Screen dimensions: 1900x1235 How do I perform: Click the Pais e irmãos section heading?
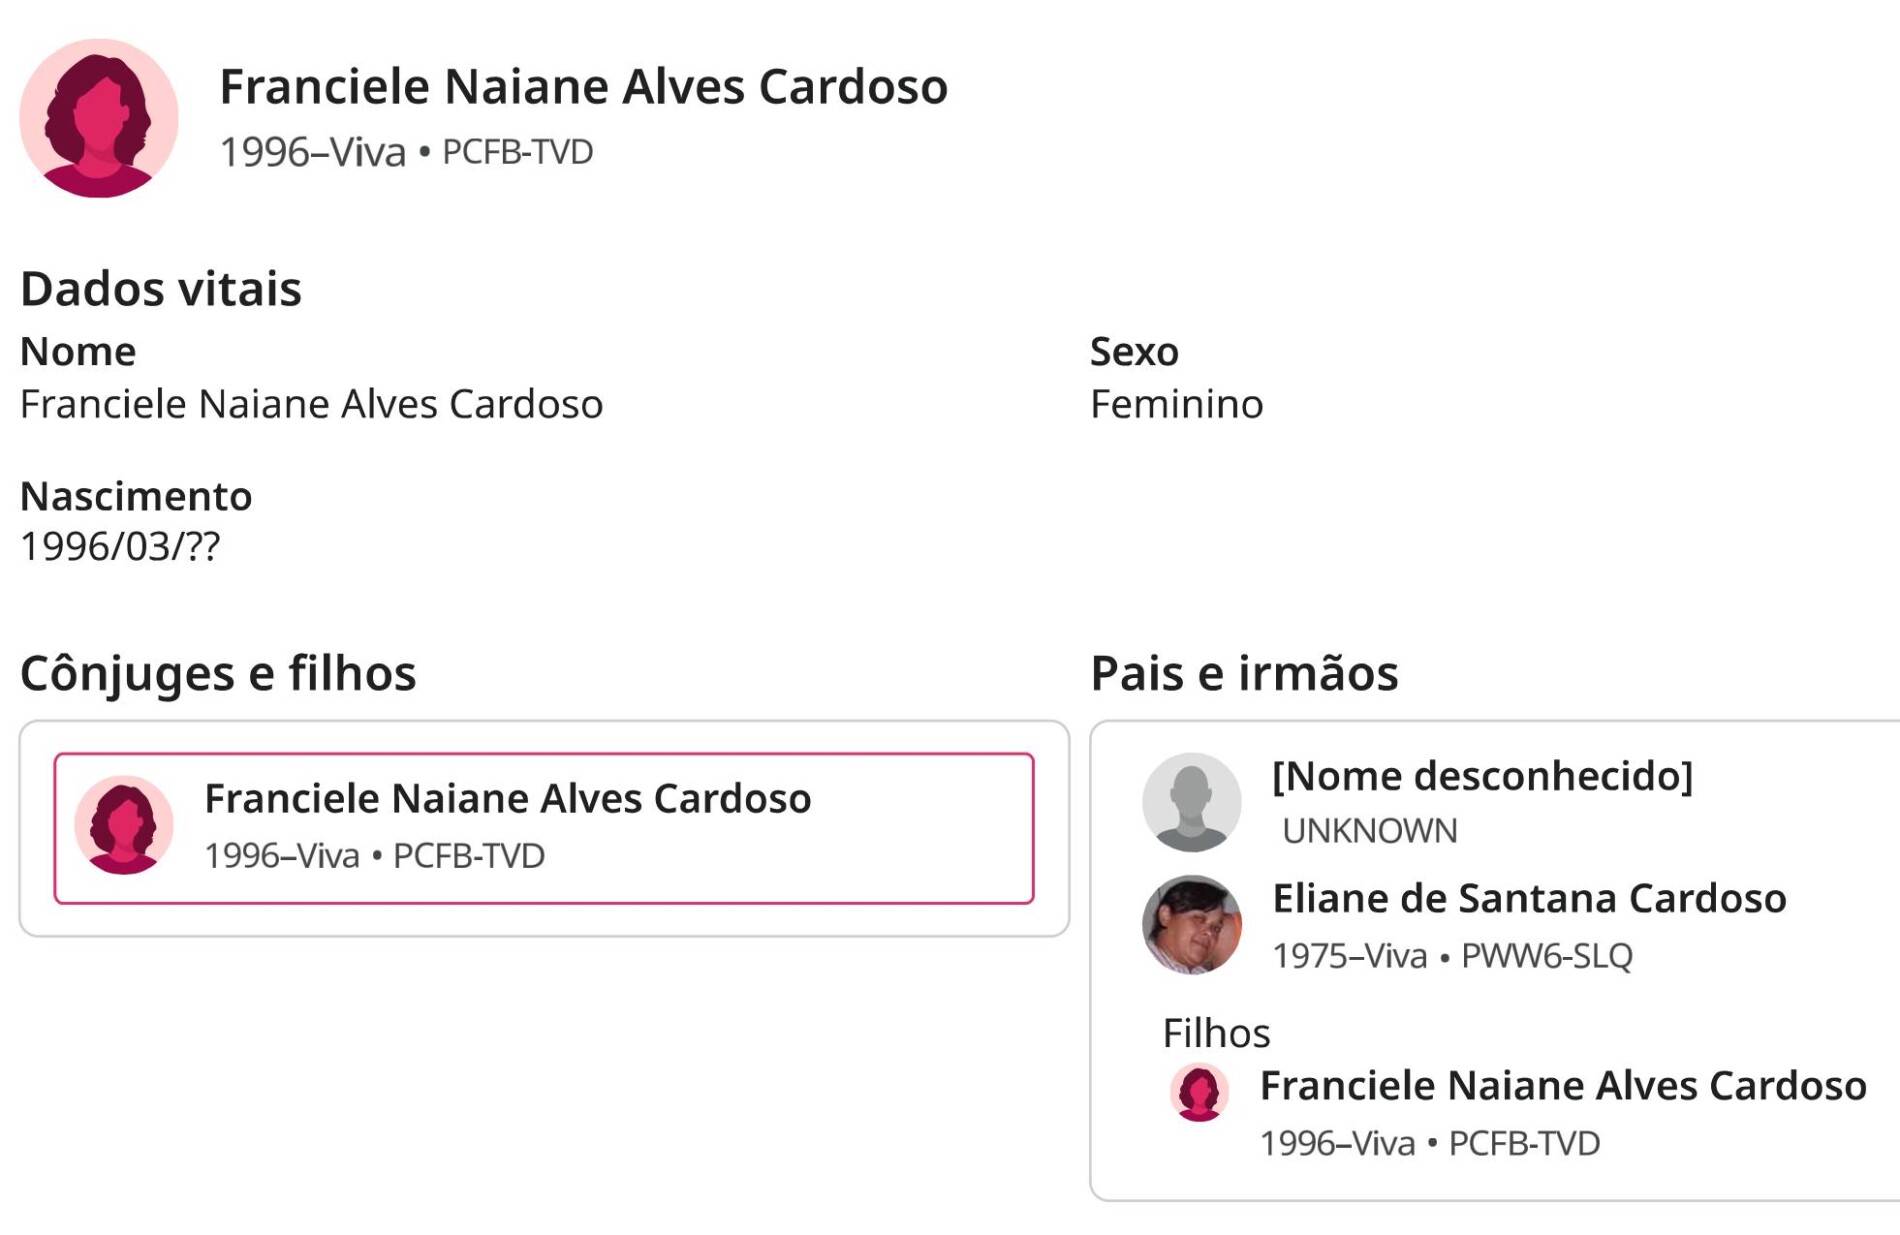tap(1244, 673)
